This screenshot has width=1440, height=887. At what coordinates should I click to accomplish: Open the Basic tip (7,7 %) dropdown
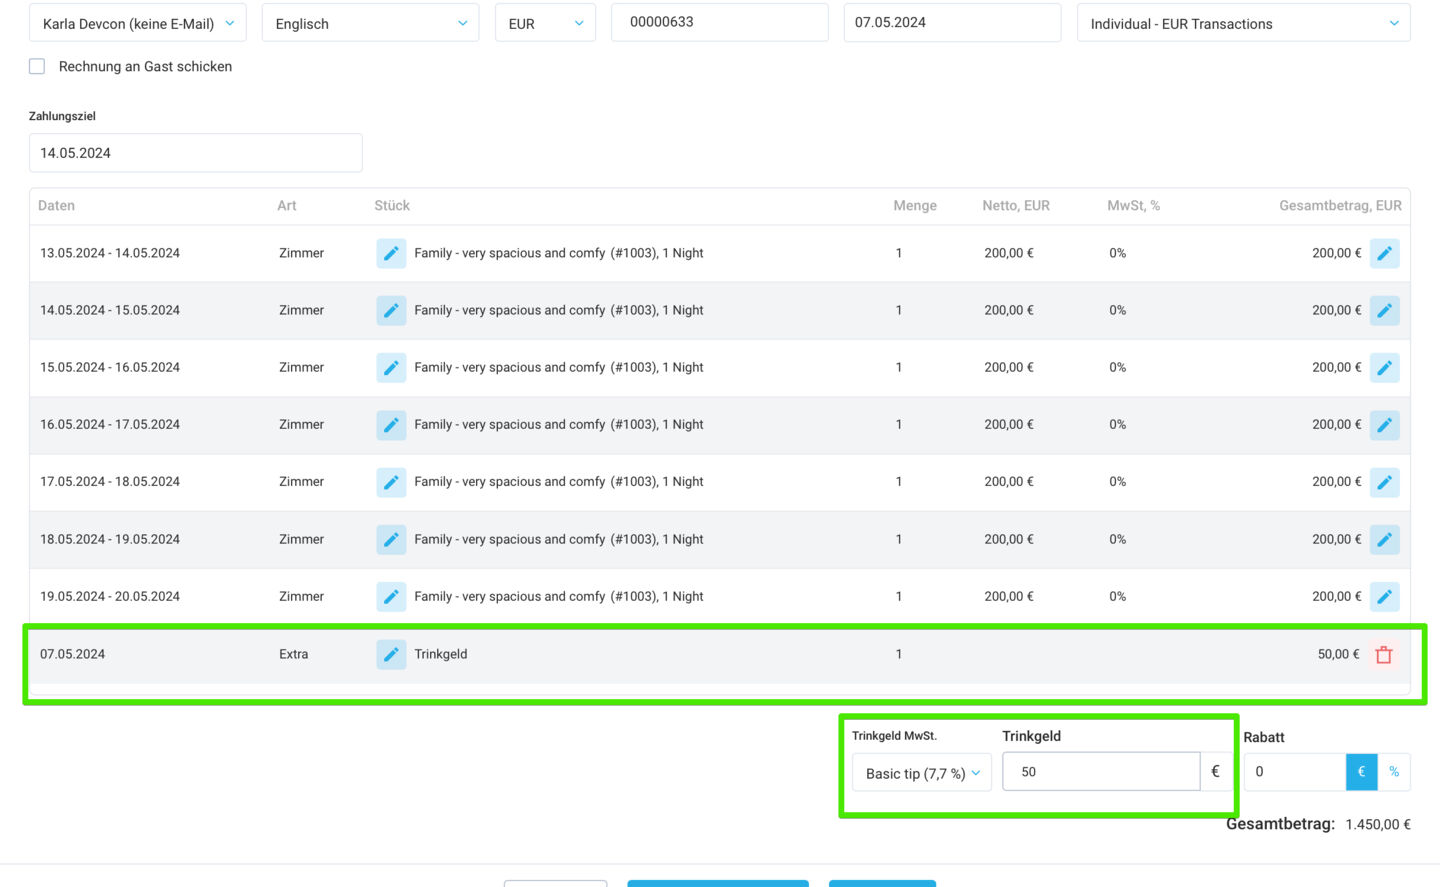click(x=922, y=773)
